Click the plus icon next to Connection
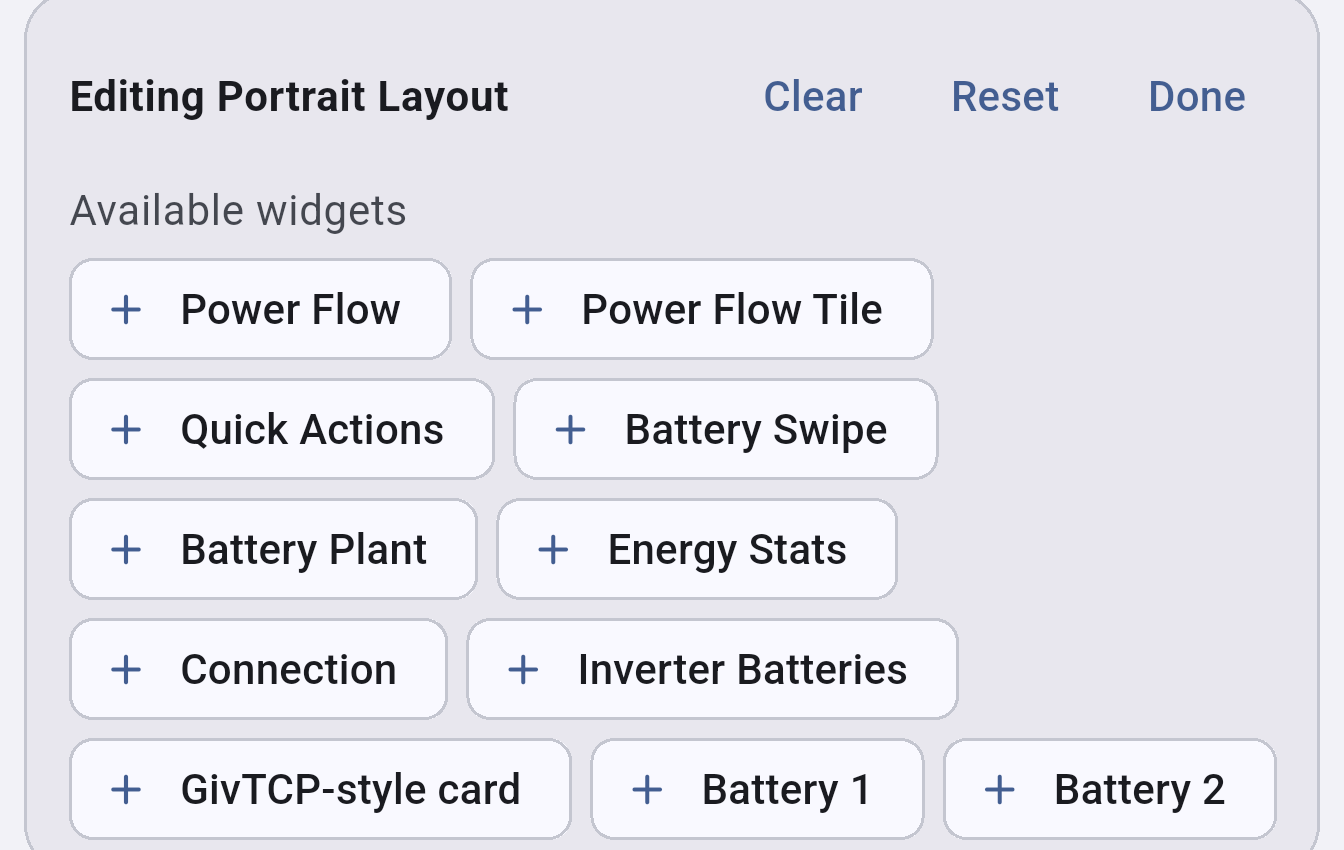The height and width of the screenshot is (850, 1344). (125, 670)
